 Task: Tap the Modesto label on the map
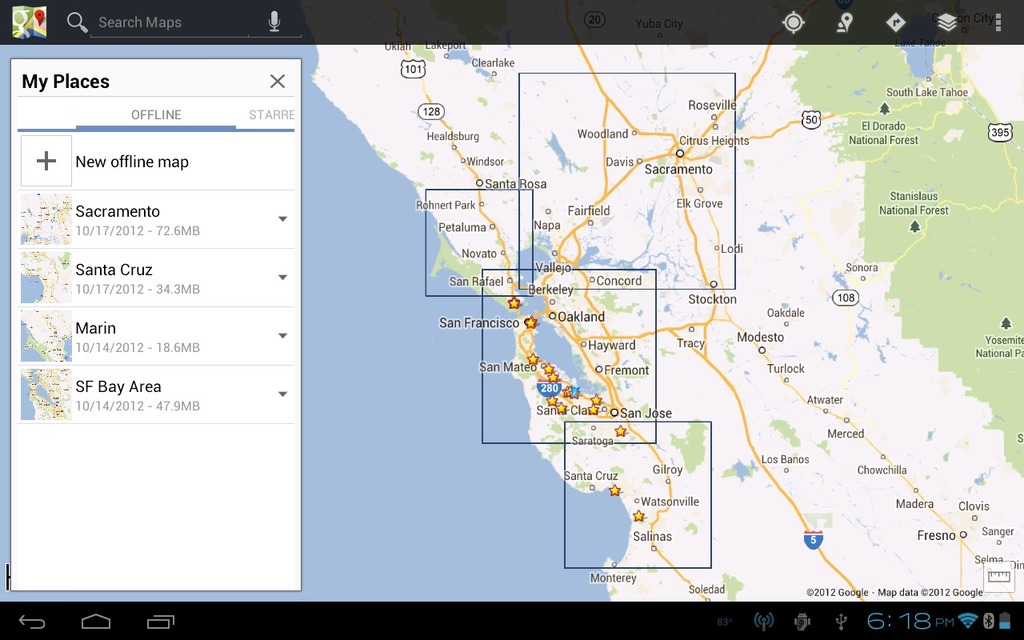760,337
